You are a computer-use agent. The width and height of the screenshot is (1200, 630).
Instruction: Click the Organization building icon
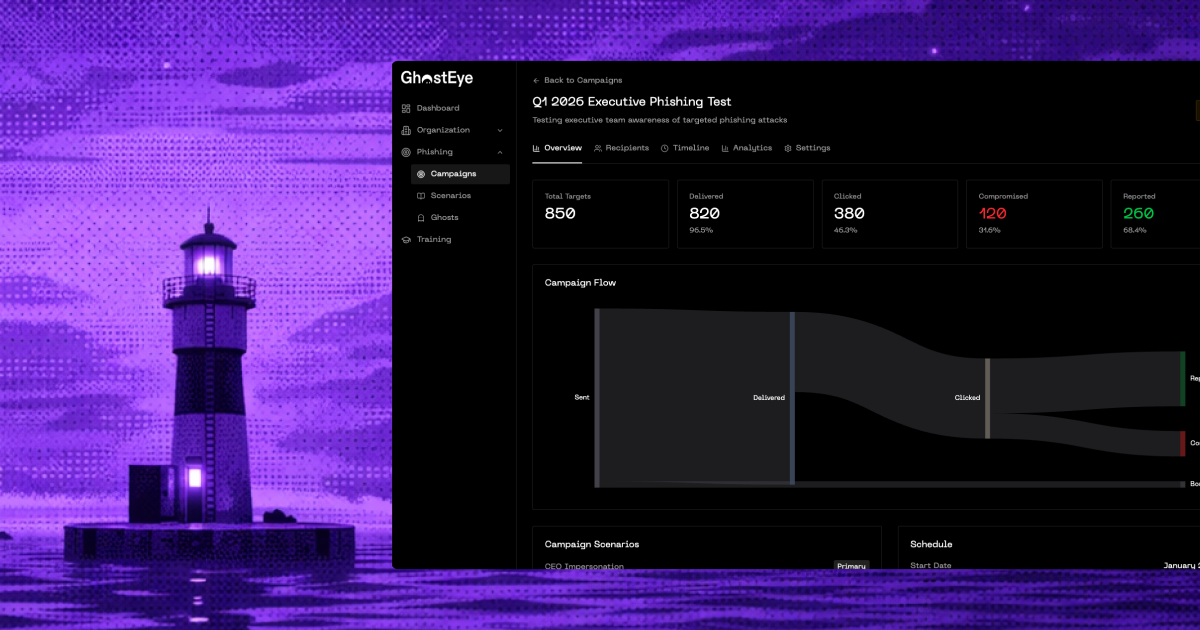[x=406, y=130]
